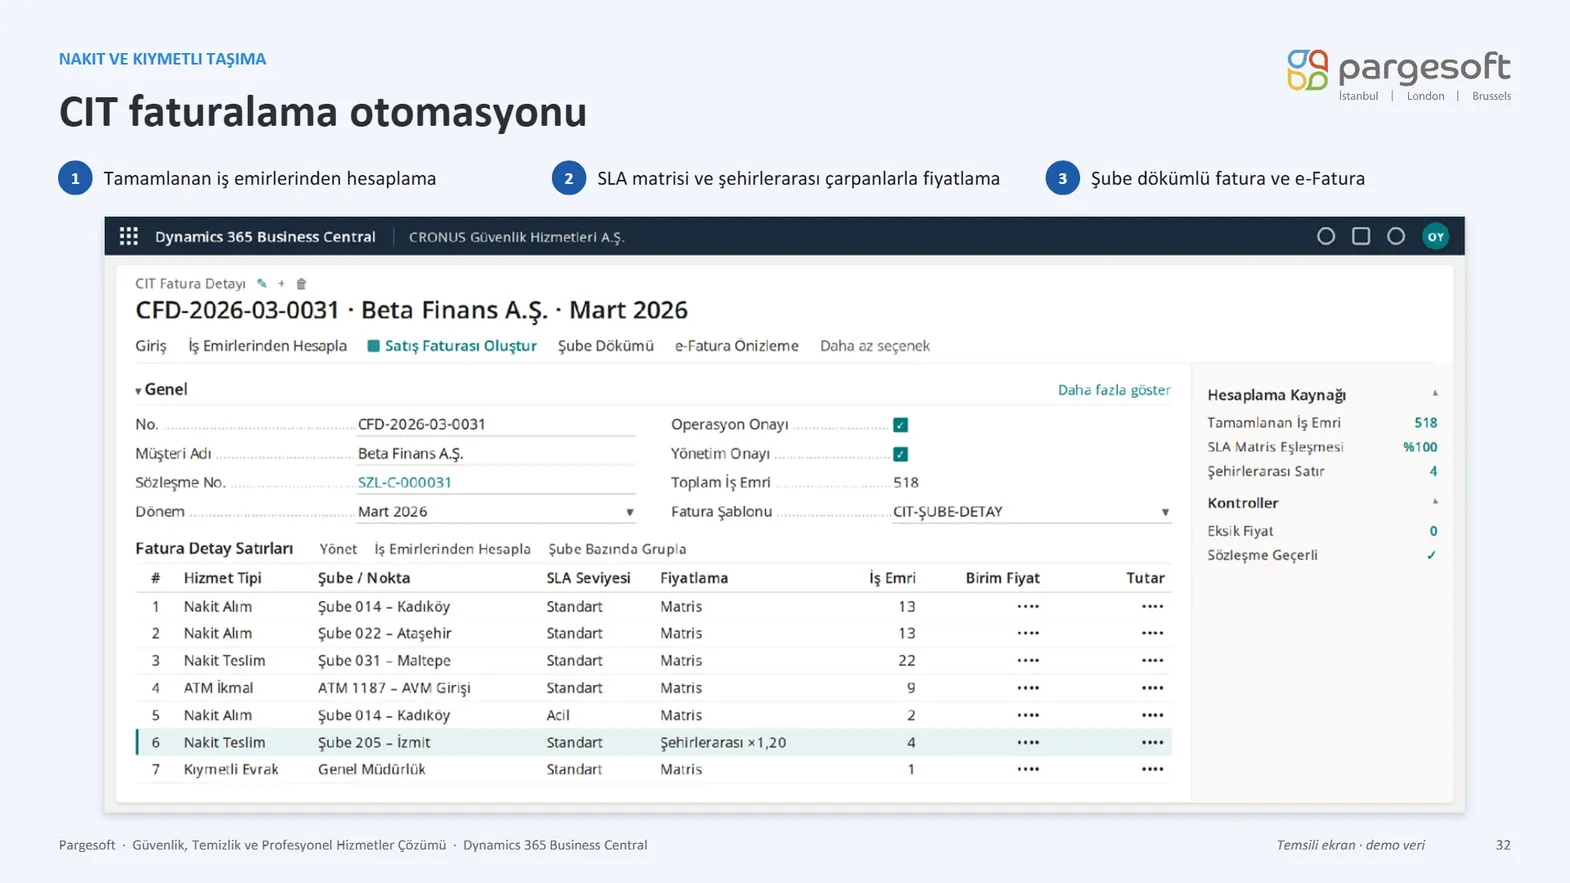
Task: Click the Birim Fiyat column header
Action: point(1002,578)
